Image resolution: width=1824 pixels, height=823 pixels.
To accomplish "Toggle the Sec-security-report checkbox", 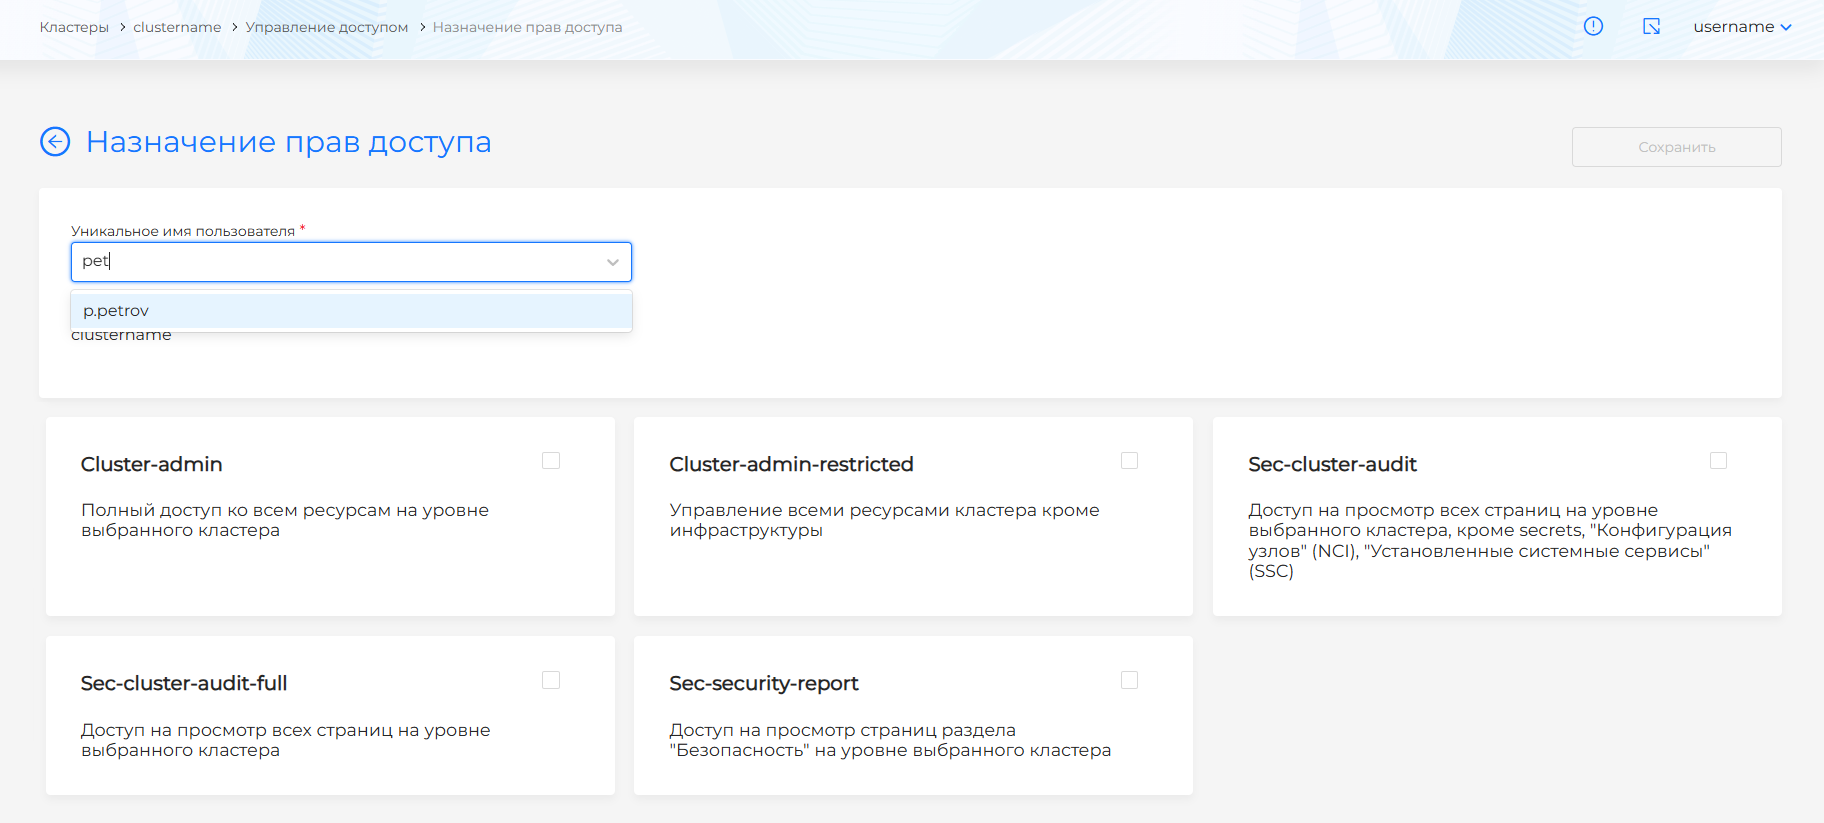I will click(1129, 680).
